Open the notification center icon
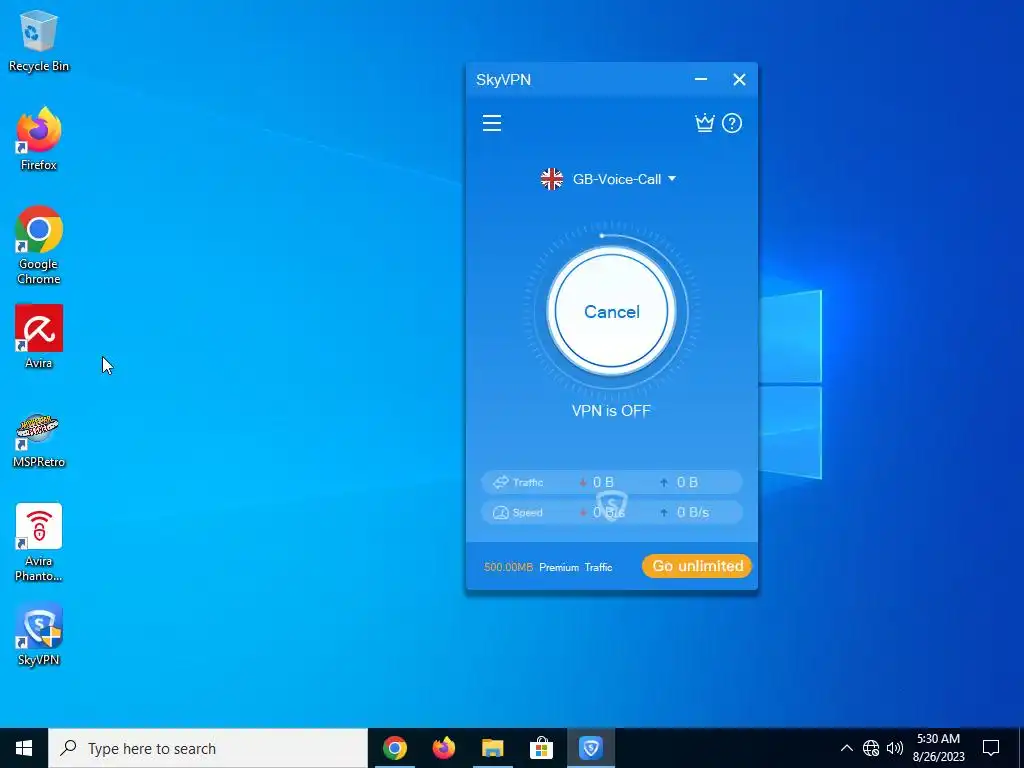This screenshot has width=1024, height=768. coord(991,748)
